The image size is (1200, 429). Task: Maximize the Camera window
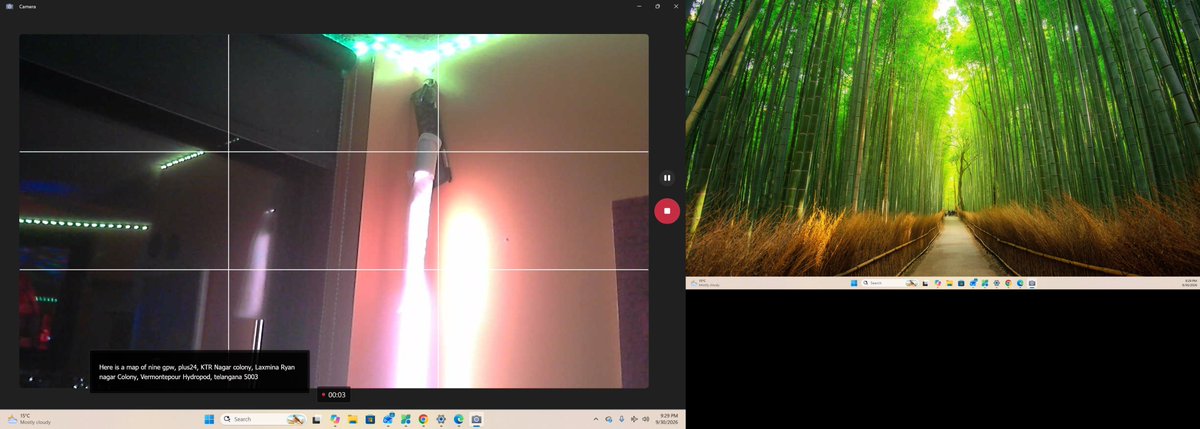tap(657, 6)
